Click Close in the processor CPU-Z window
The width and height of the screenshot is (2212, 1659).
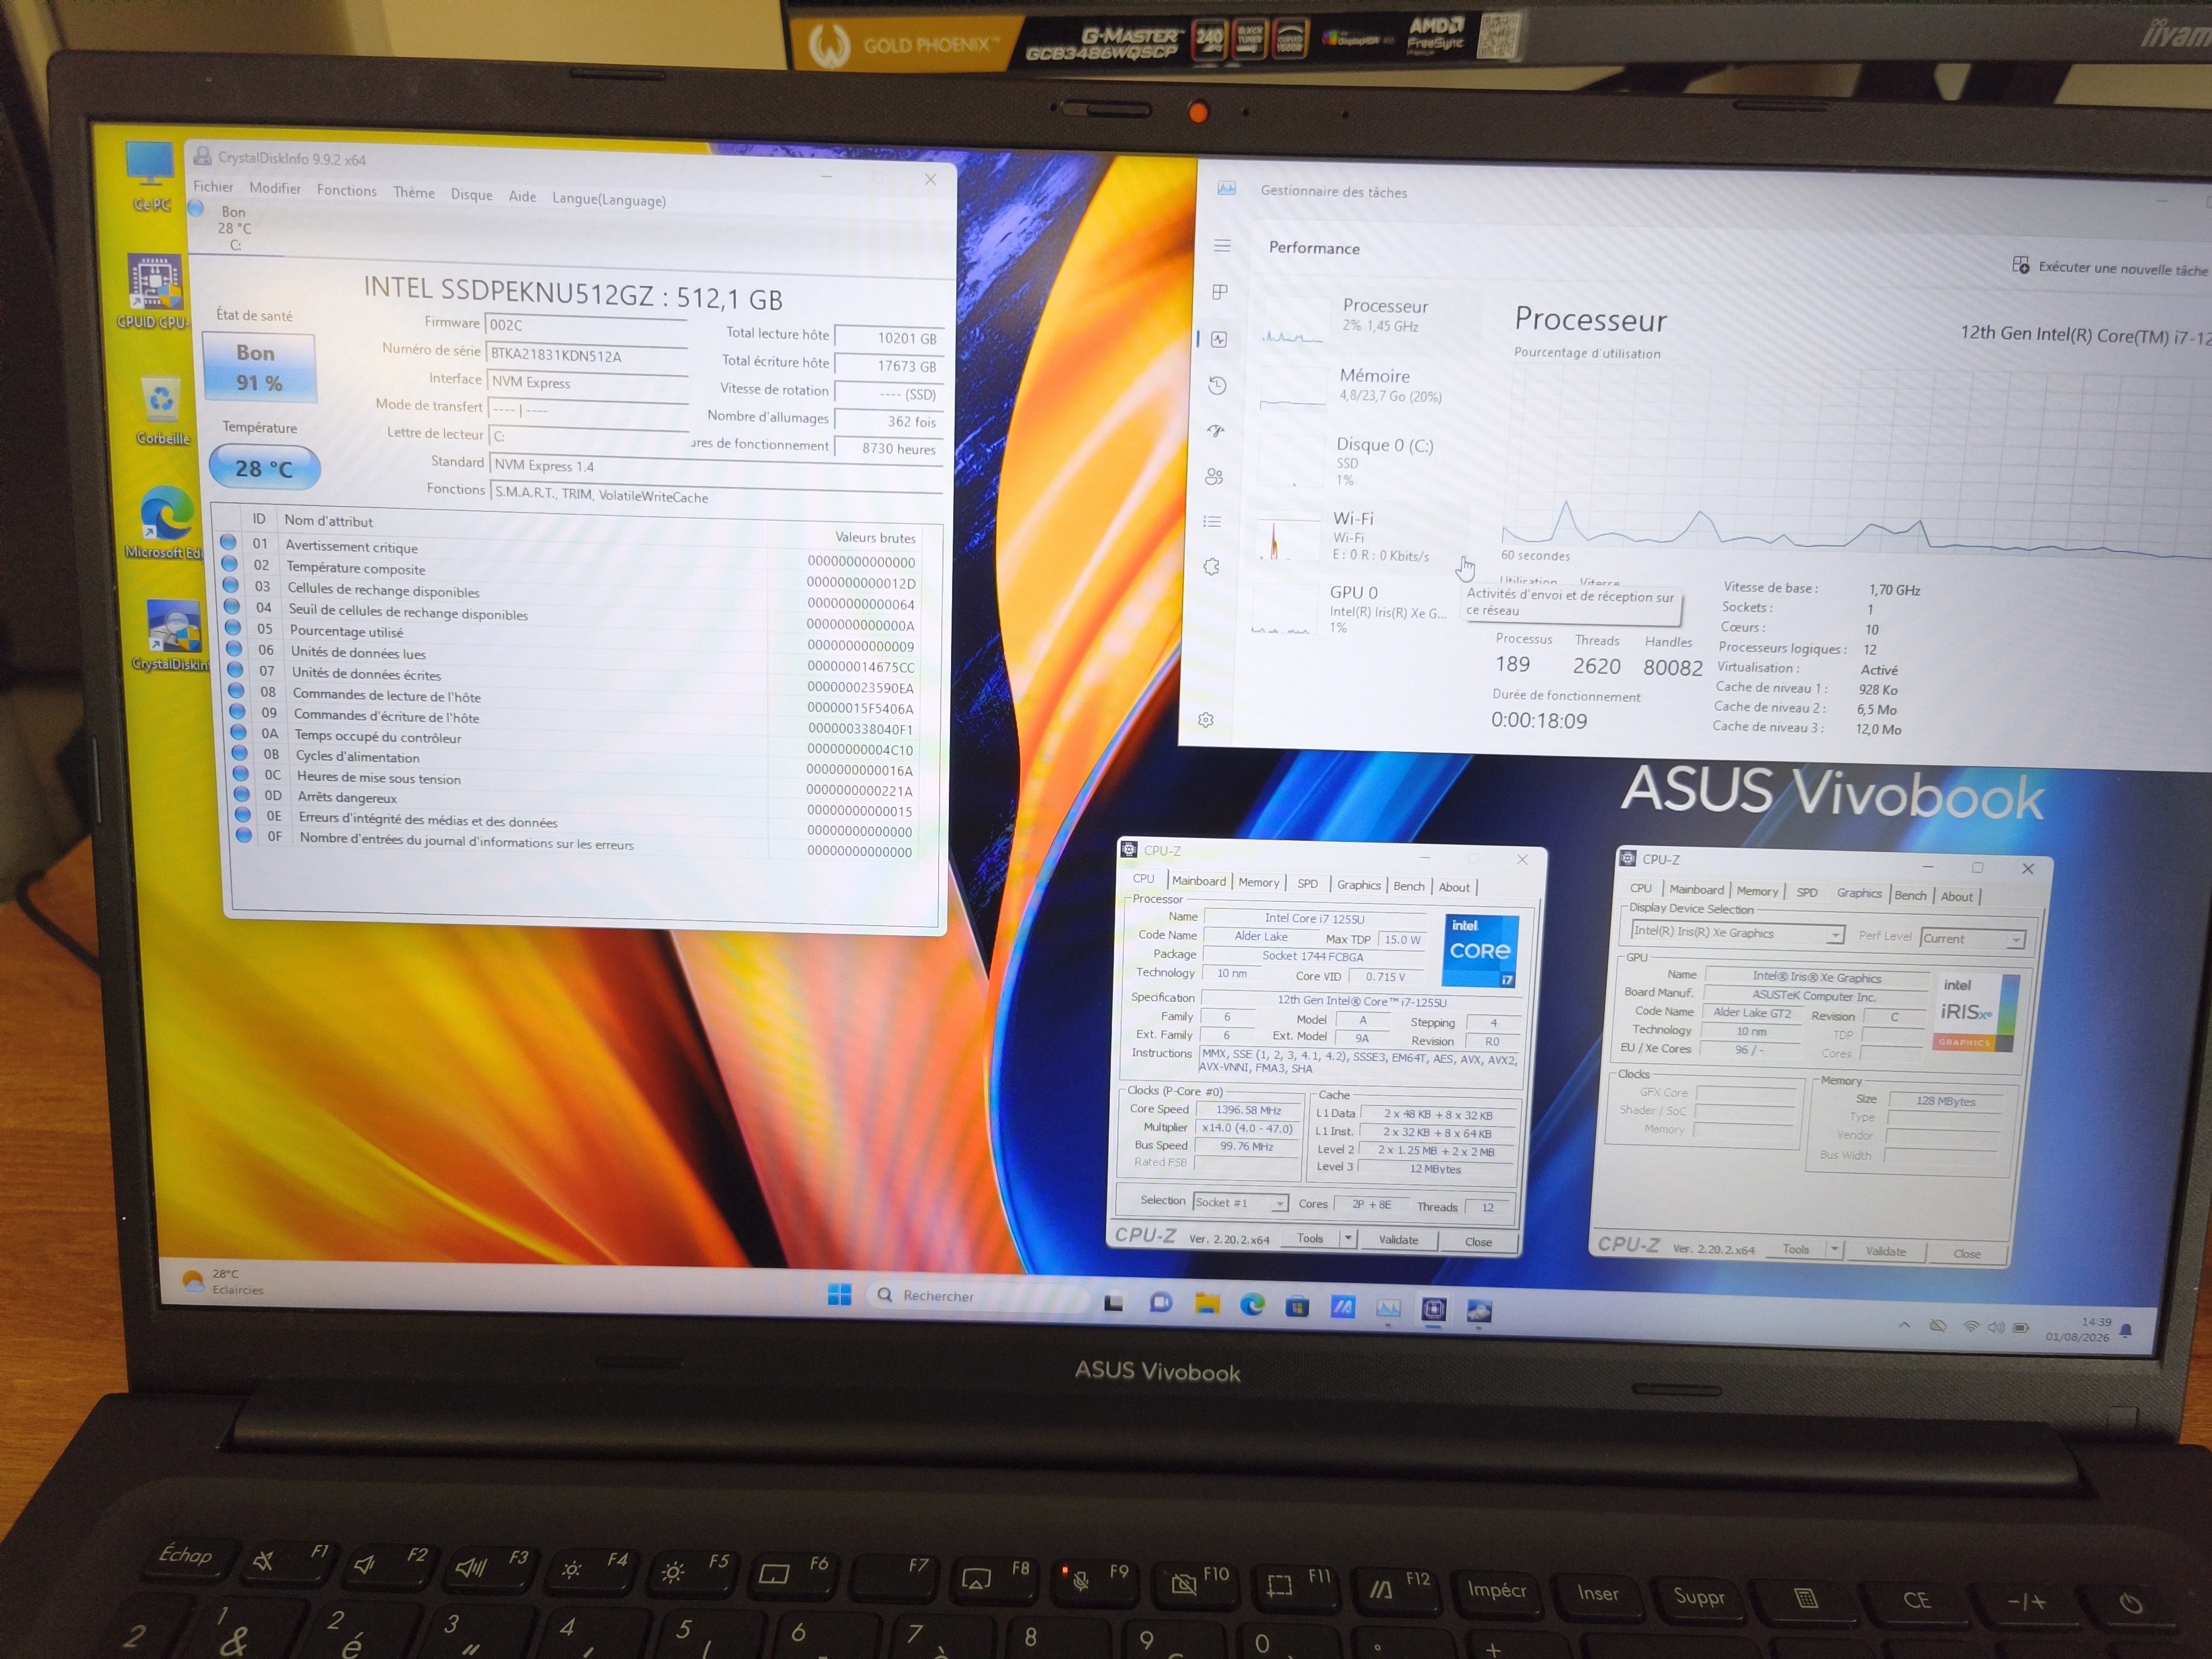(x=1478, y=1242)
